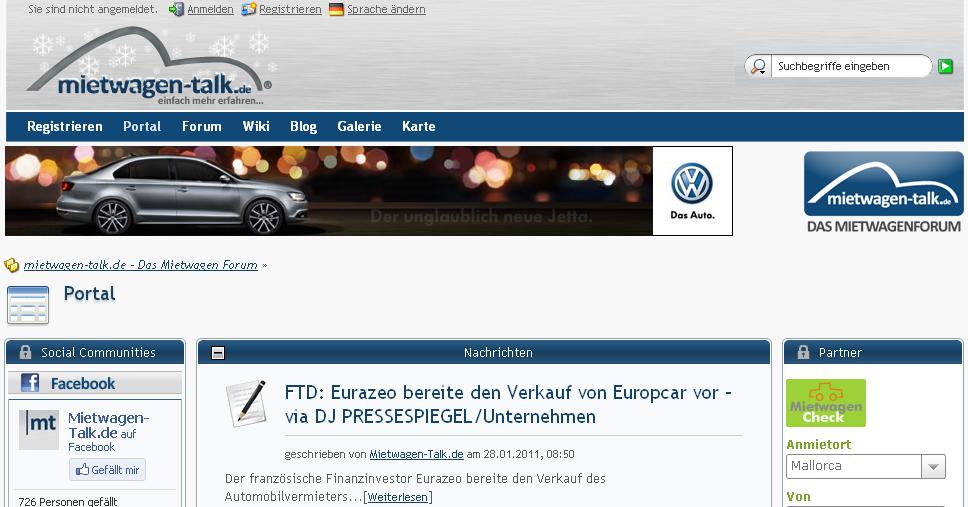Viewport: 968px width, 507px height.
Task: Open the Galerie menu item
Action: coord(359,126)
